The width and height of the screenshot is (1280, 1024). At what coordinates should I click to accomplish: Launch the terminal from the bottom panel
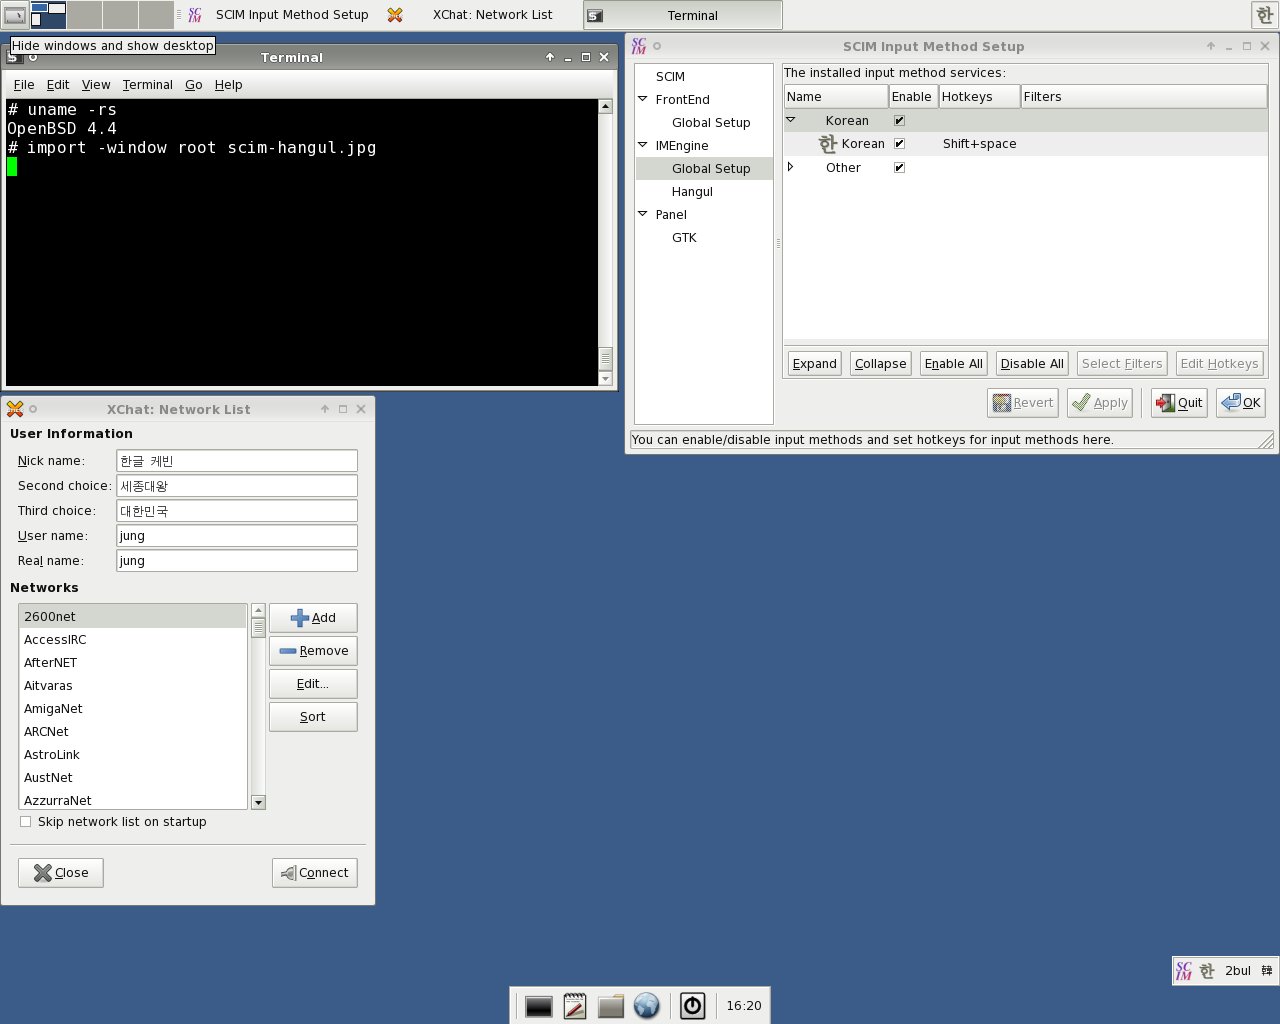coord(539,1006)
